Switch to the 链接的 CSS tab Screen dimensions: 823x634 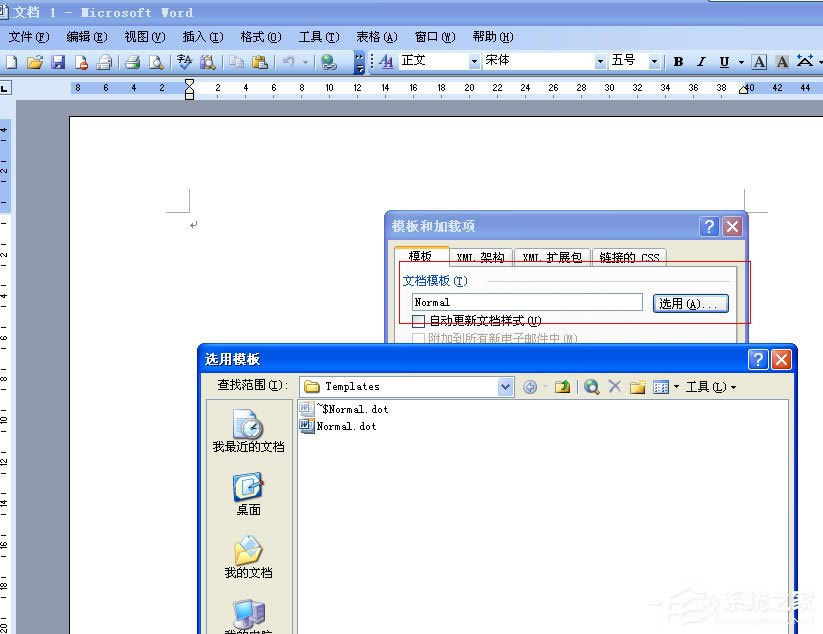629,257
